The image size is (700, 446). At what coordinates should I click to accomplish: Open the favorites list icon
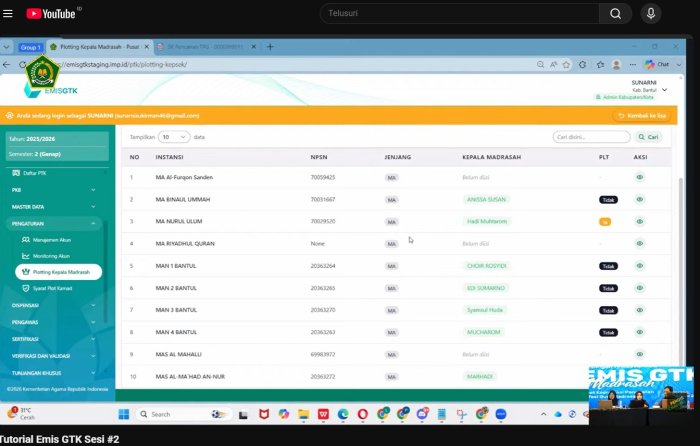[600, 65]
